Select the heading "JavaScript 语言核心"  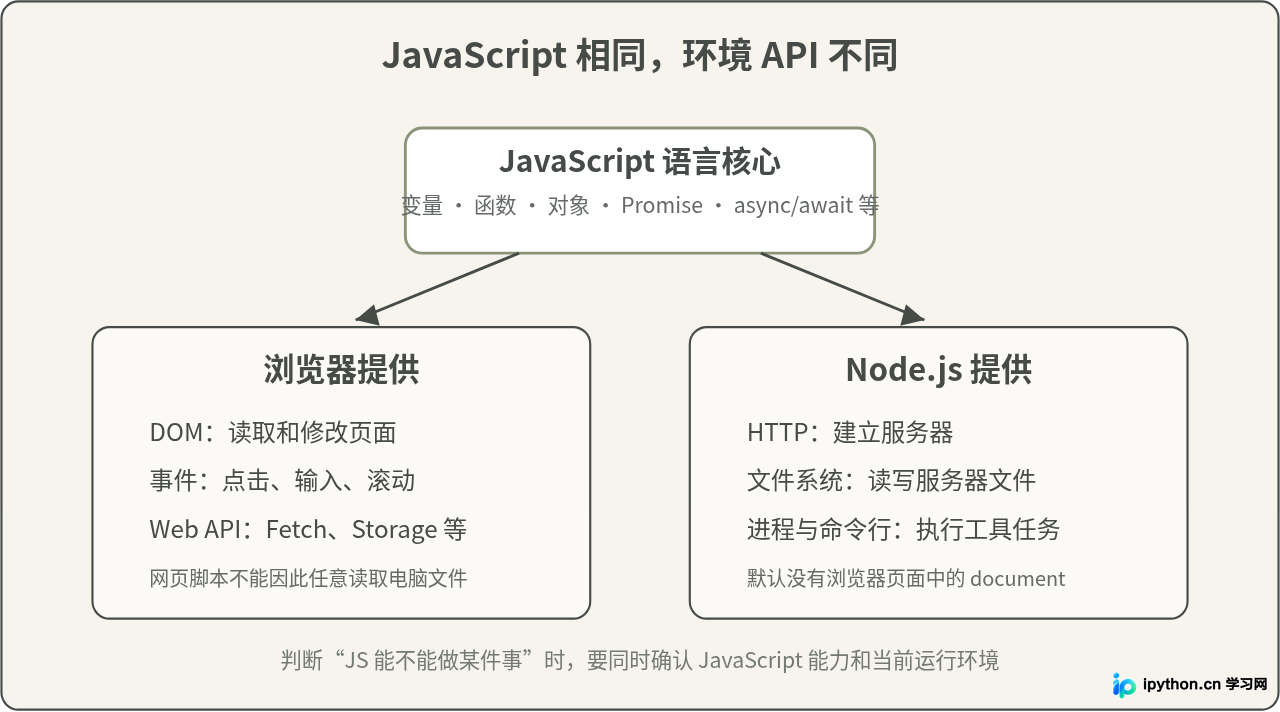(x=640, y=161)
